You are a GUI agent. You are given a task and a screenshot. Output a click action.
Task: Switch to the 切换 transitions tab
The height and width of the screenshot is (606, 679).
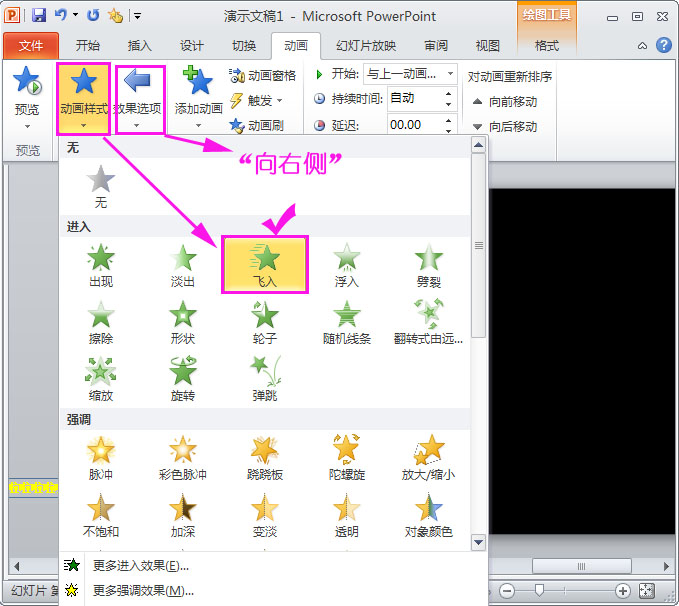pyautogui.click(x=244, y=45)
